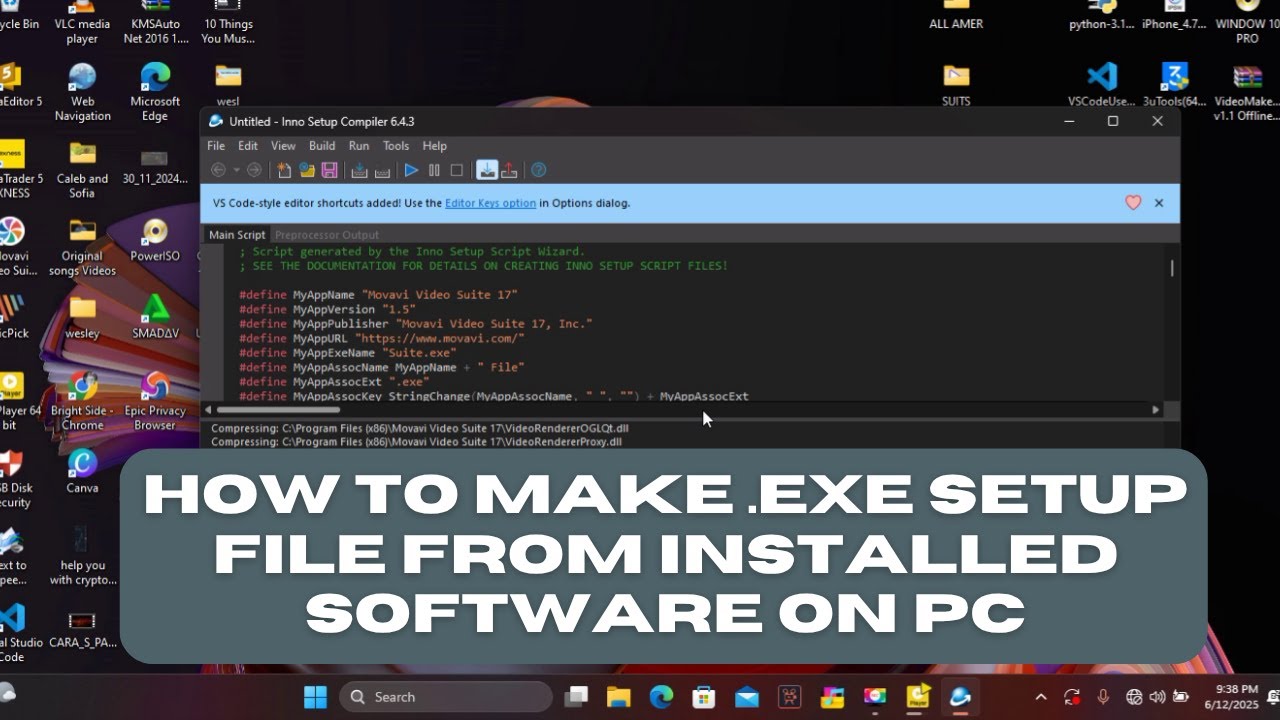Follow the Editor Keys option link

click(490, 203)
